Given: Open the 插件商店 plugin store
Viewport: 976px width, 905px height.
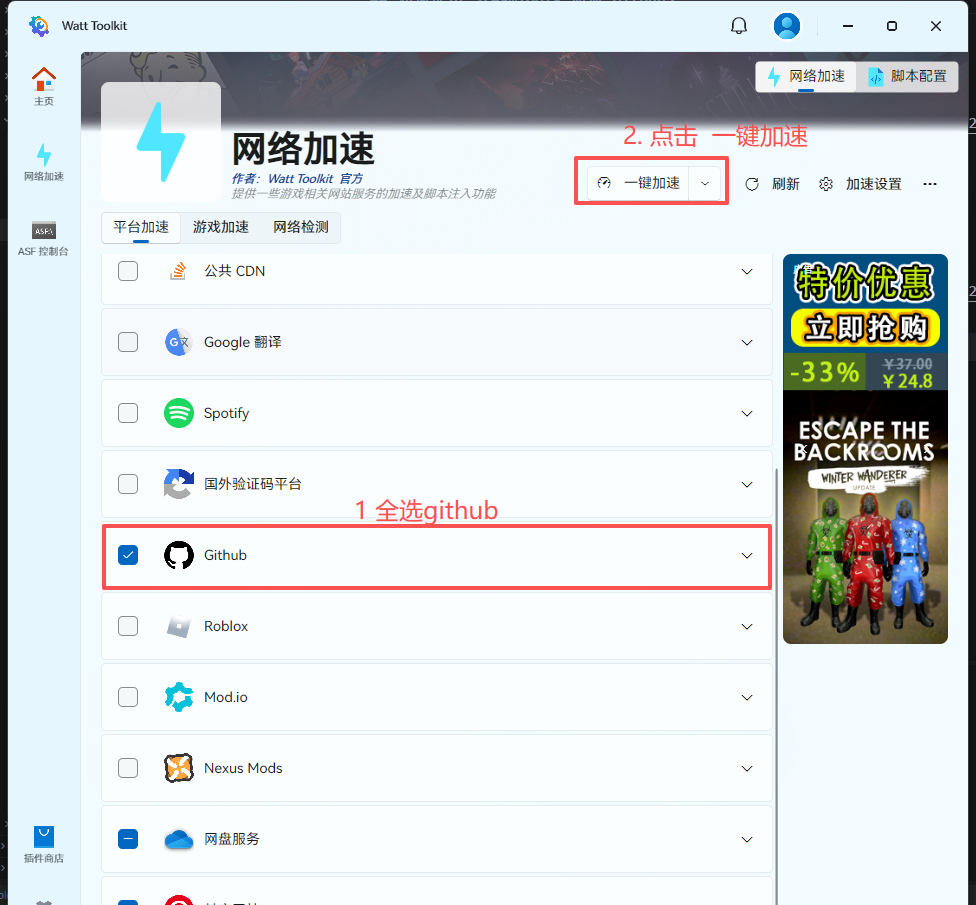Looking at the screenshot, I should [44, 845].
